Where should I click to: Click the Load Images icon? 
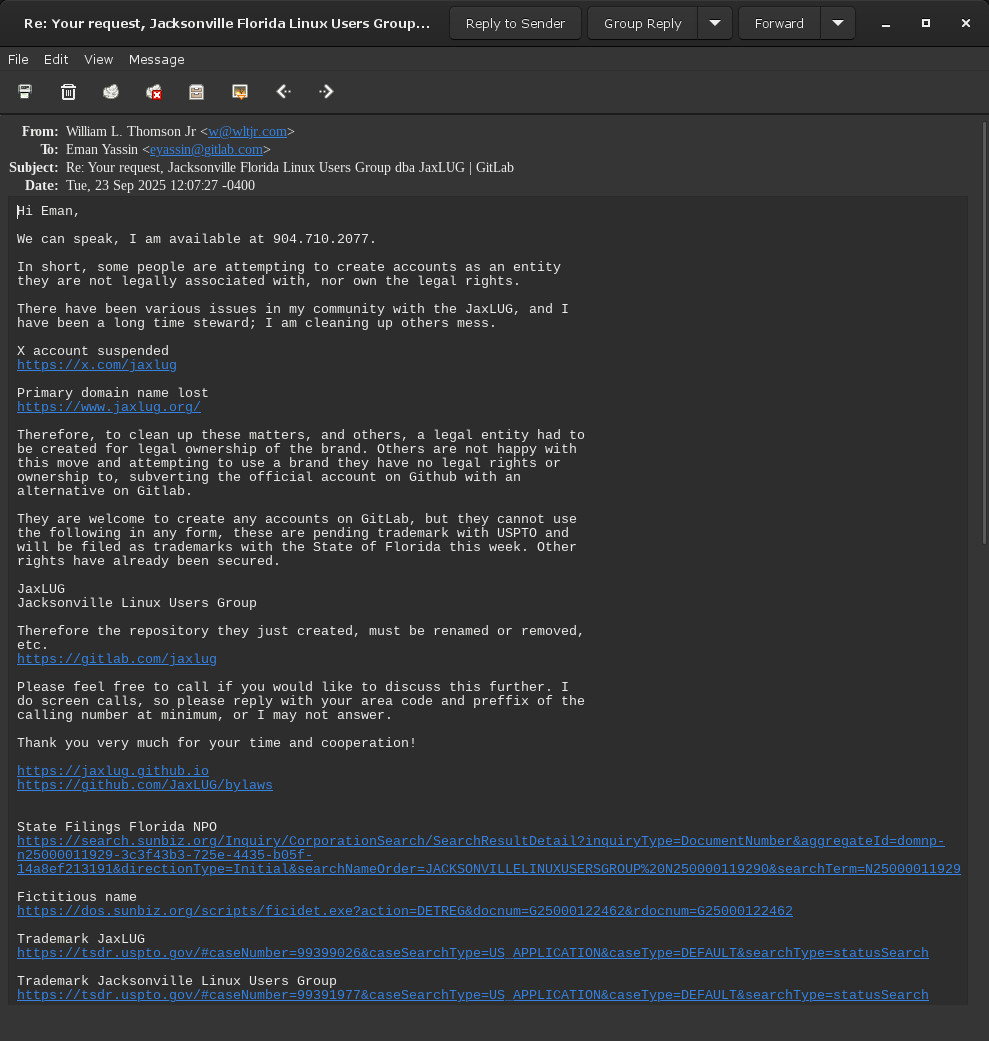[x=240, y=92]
